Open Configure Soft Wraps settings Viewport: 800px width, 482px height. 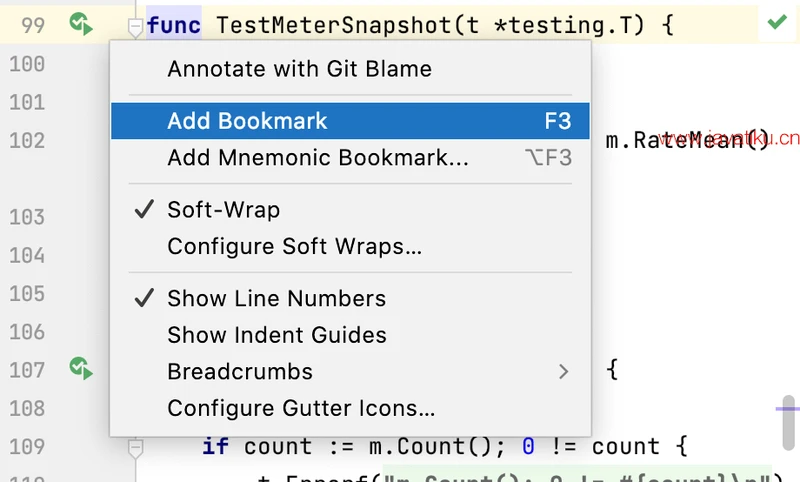click(x=294, y=246)
